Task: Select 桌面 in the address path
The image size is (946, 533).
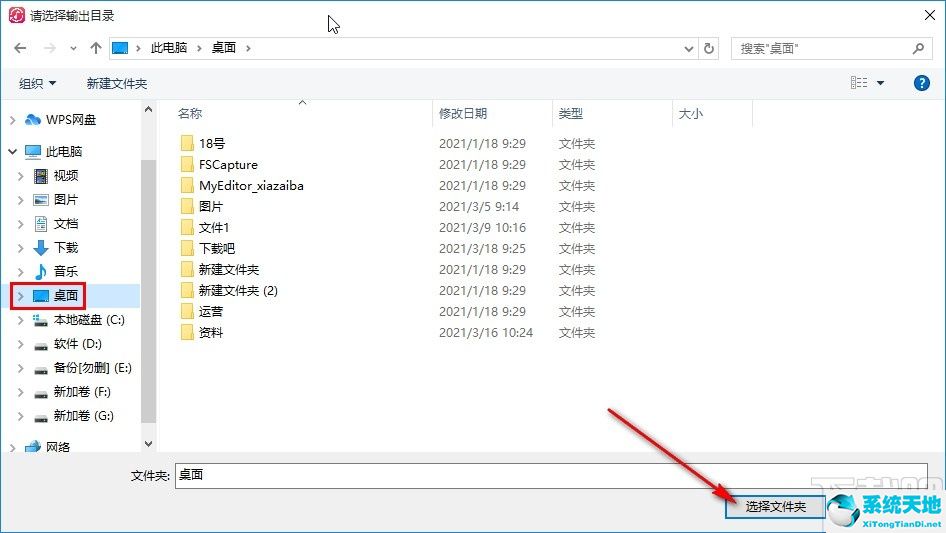Action: click(223, 48)
